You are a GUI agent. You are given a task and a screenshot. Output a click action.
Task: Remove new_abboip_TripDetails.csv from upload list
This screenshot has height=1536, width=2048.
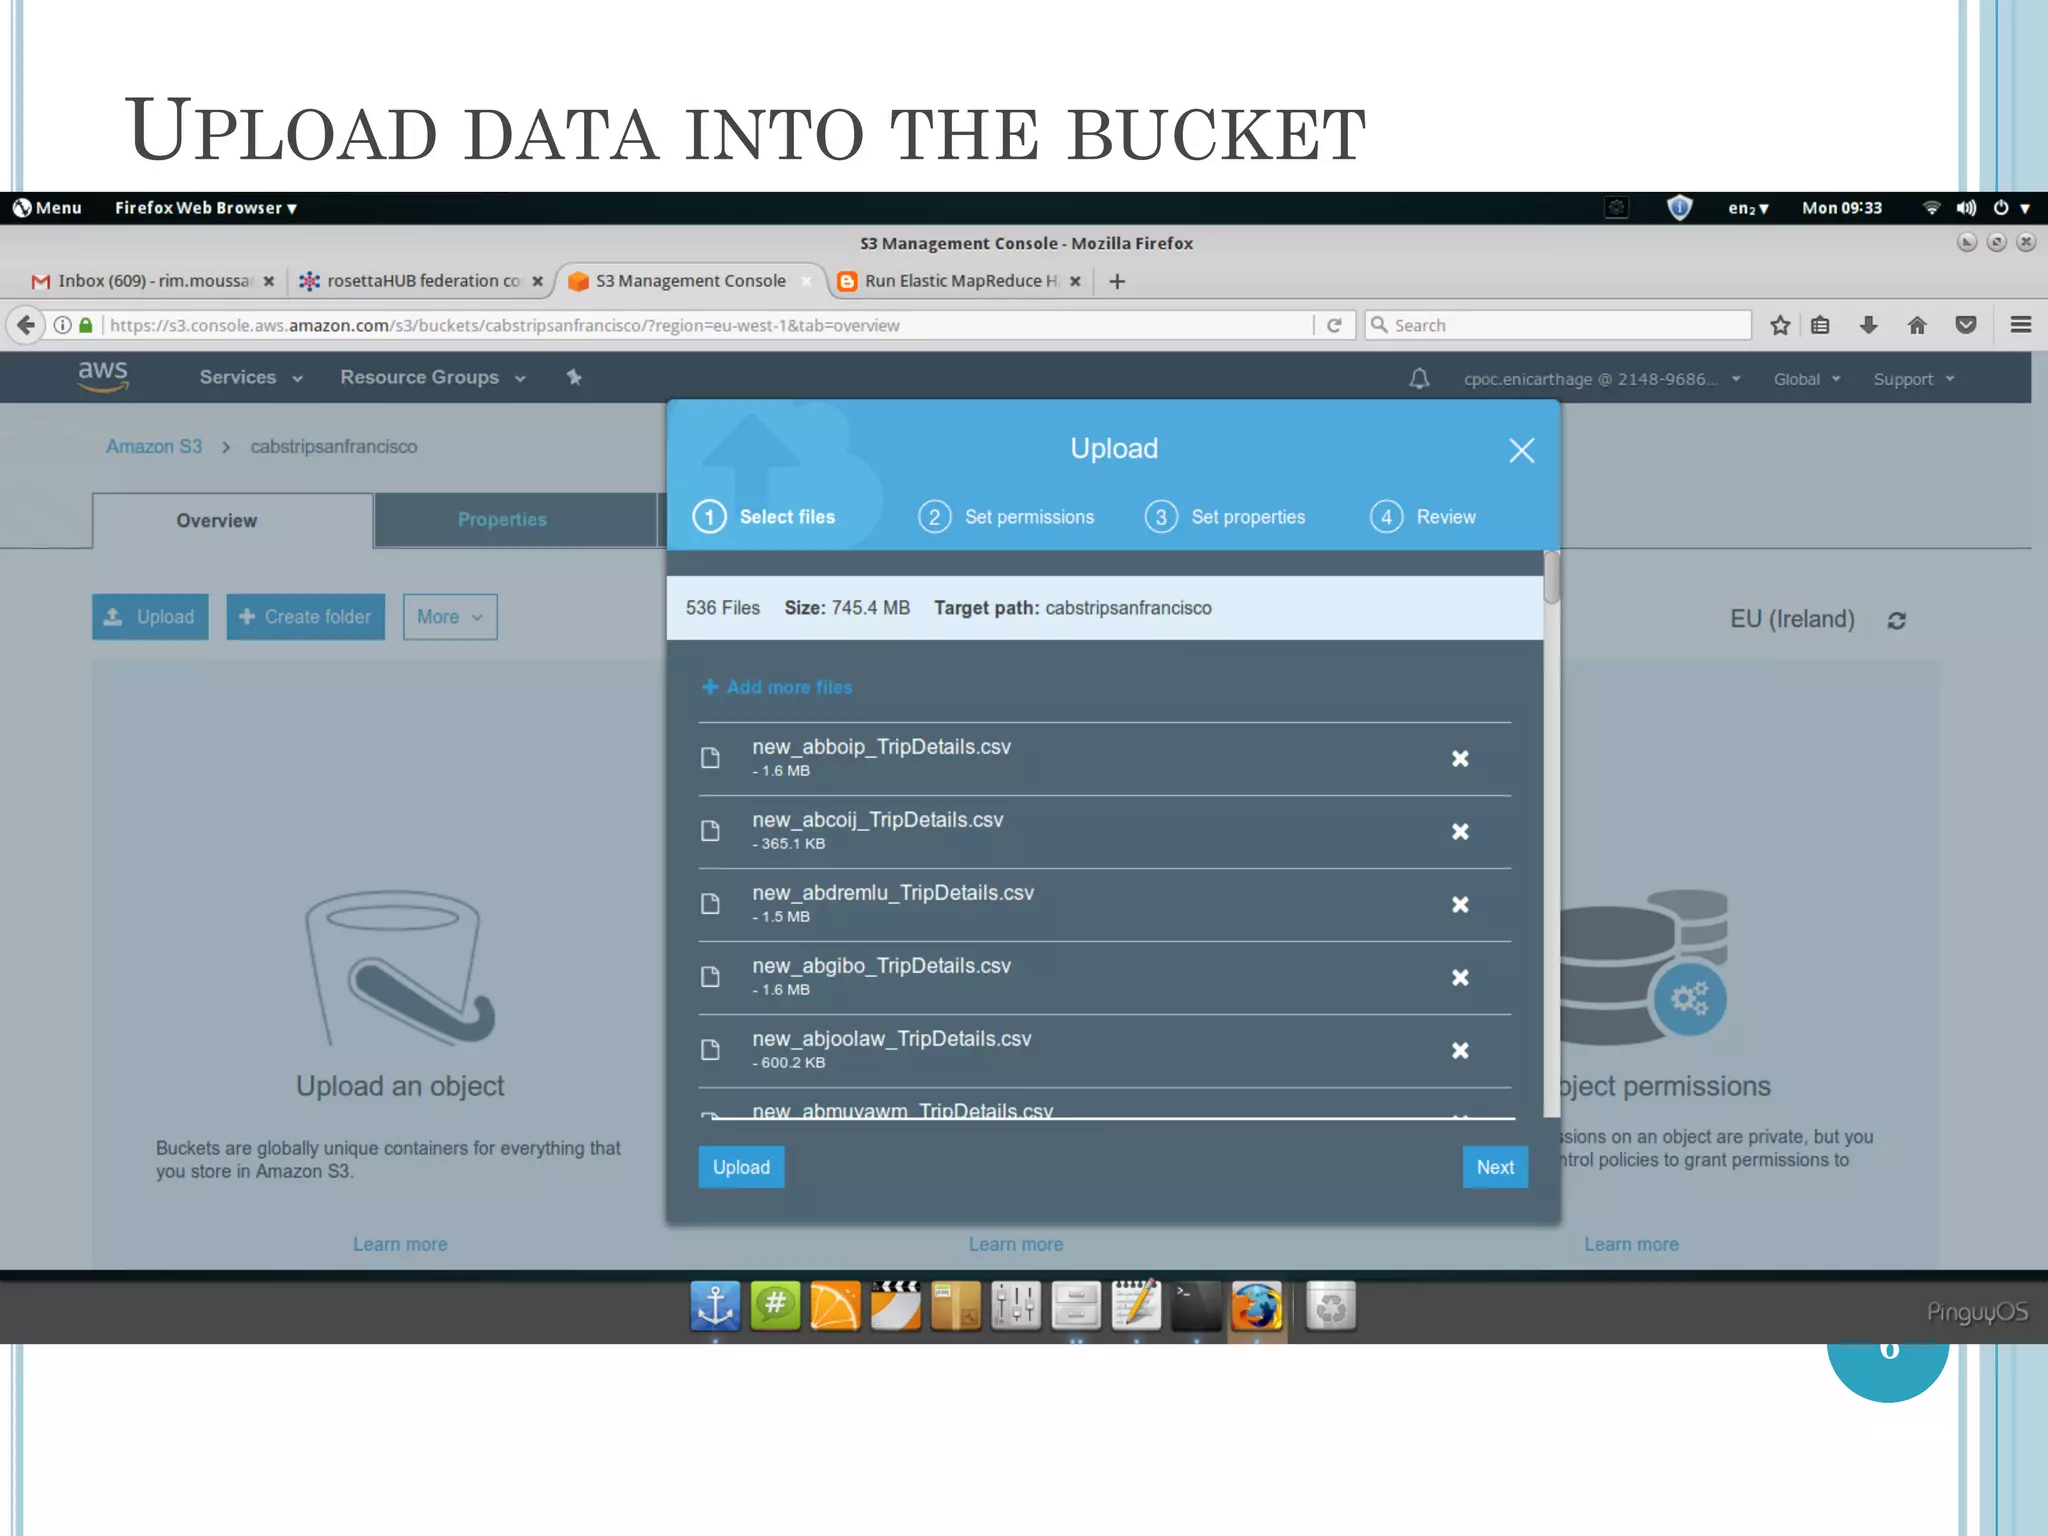coord(1460,759)
